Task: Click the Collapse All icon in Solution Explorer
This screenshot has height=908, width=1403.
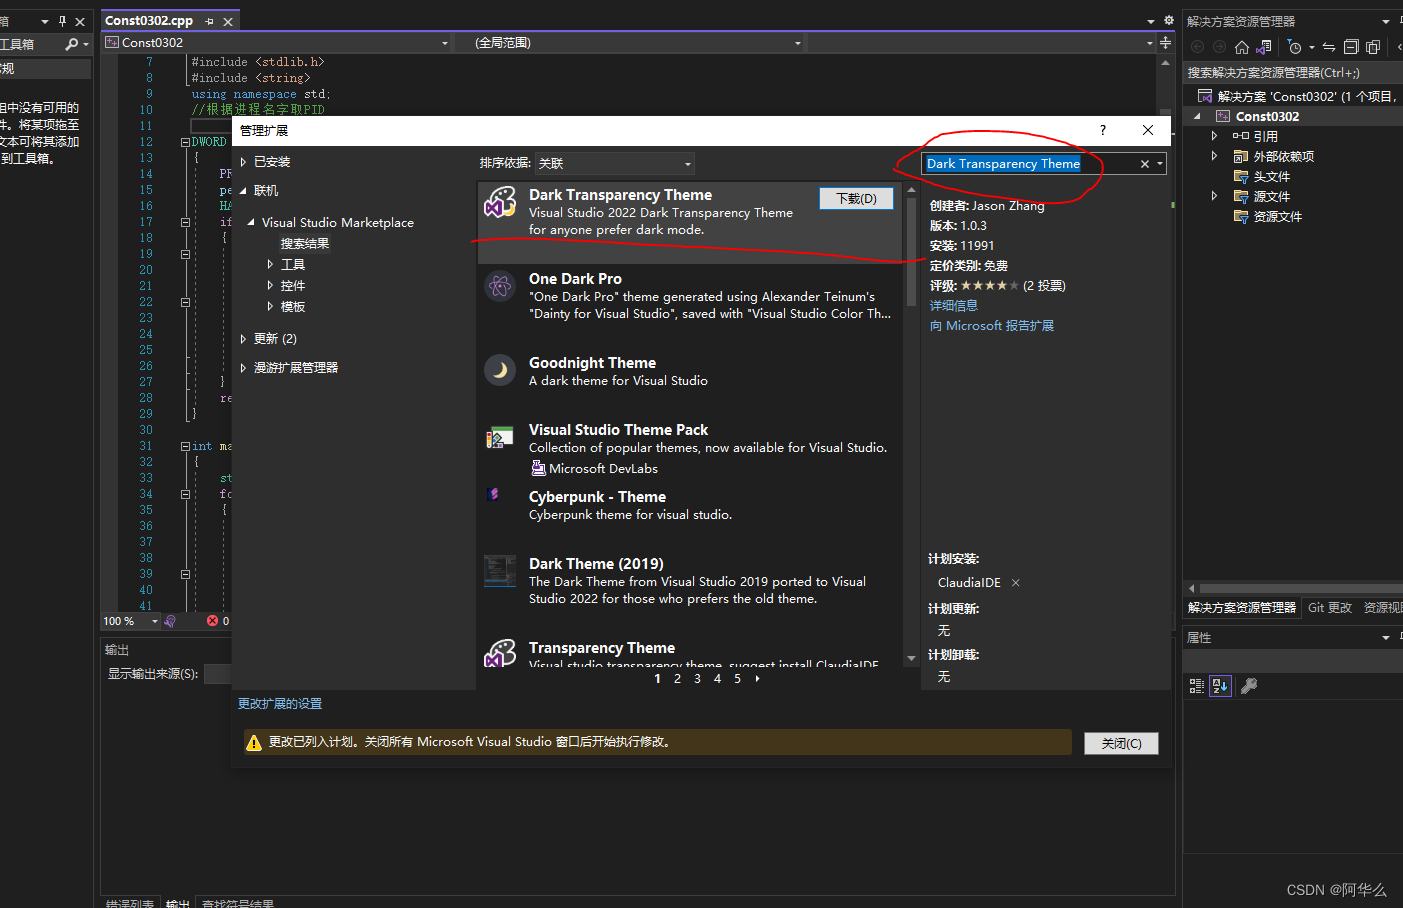Action: coord(1352,47)
